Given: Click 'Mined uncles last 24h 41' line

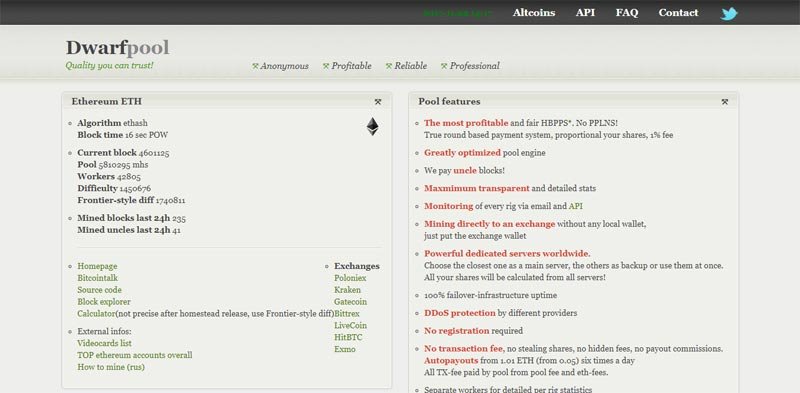Looking at the screenshot, I should tap(129, 230).
